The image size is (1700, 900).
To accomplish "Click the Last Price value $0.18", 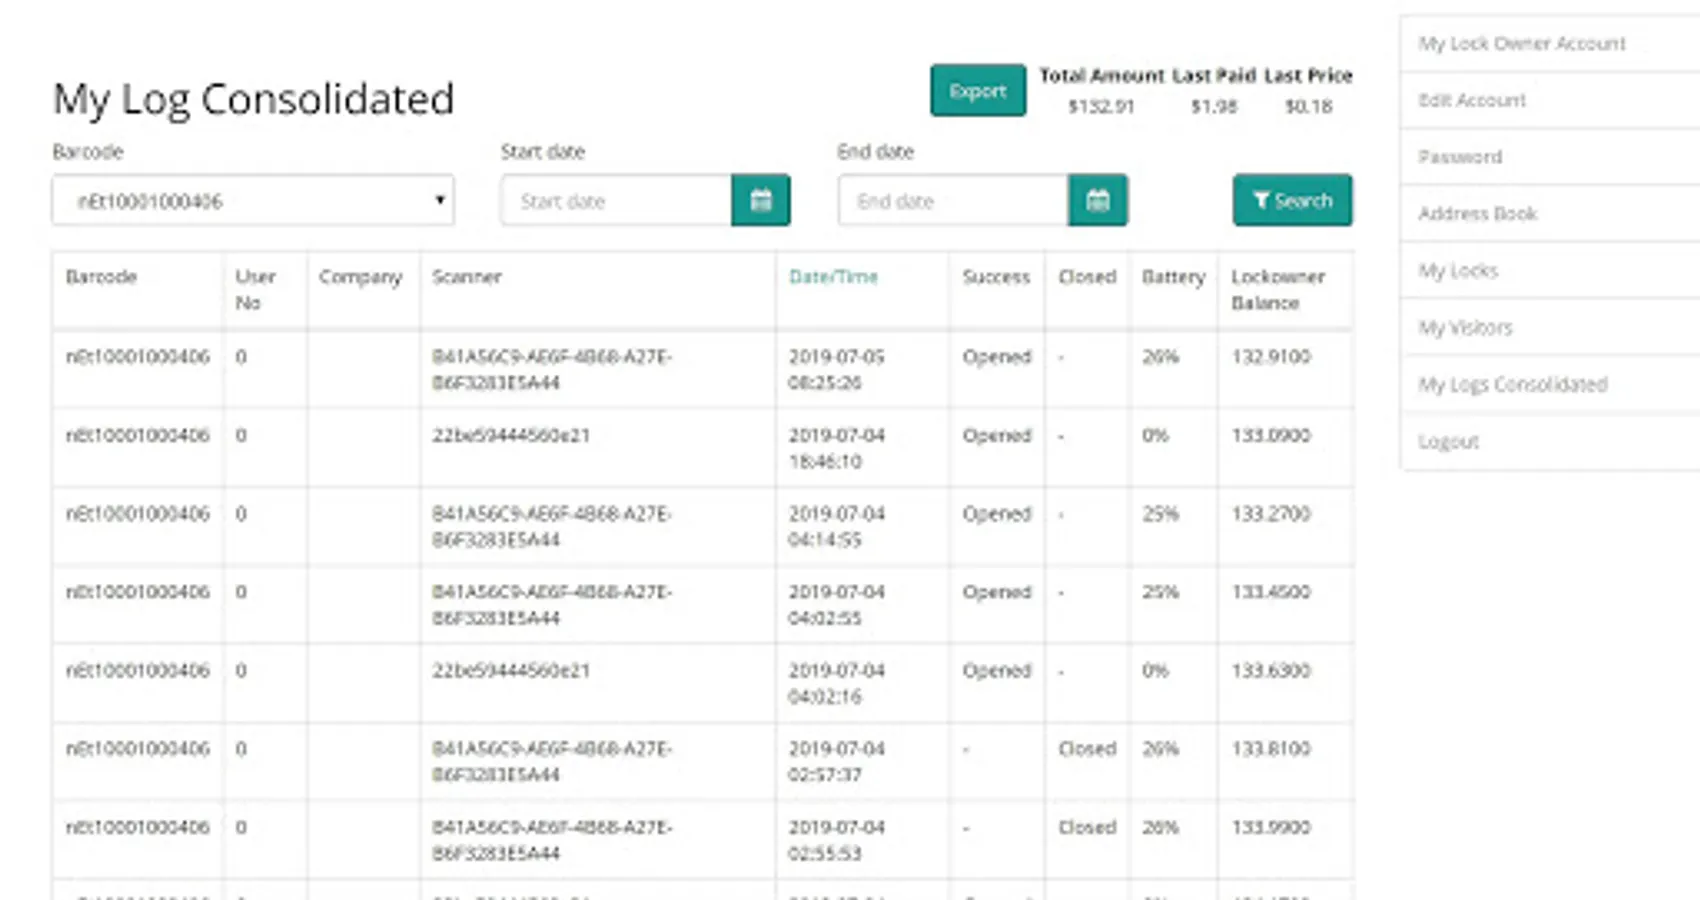I will click(1309, 106).
